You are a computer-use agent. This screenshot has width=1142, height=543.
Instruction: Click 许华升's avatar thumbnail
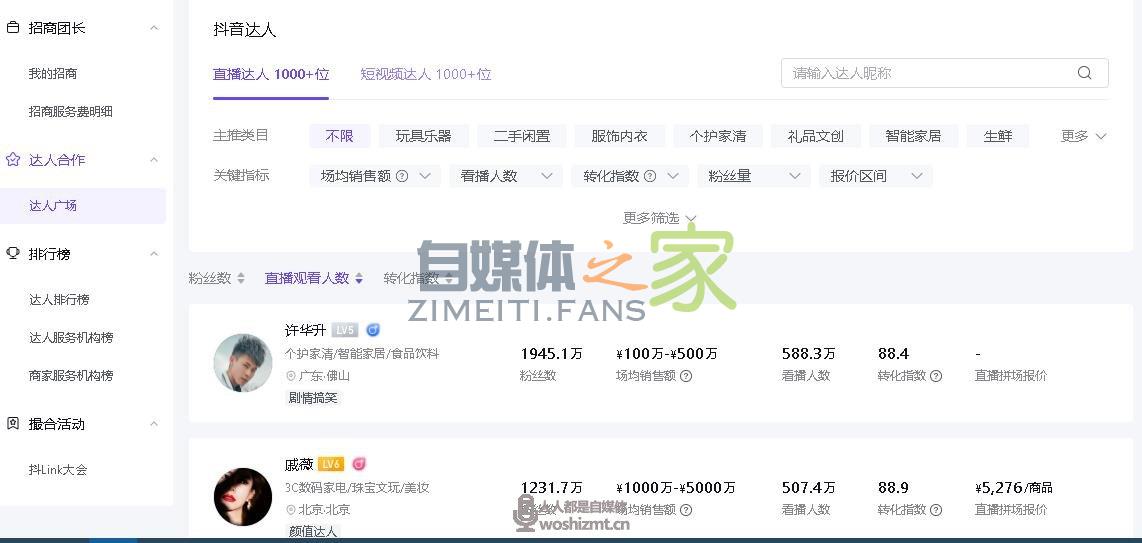click(x=243, y=362)
